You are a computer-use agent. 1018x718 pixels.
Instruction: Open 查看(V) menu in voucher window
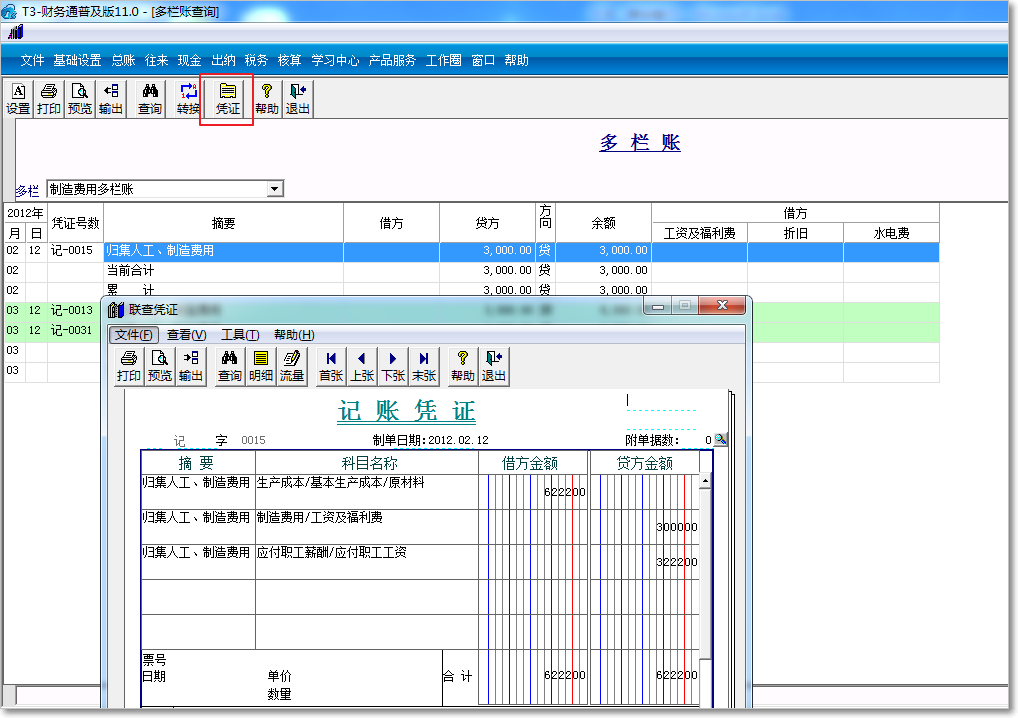pyautogui.click(x=186, y=335)
